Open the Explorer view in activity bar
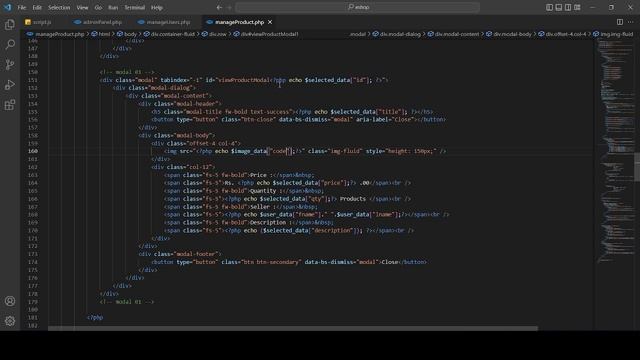The width and height of the screenshot is (640, 360). tap(10, 24)
